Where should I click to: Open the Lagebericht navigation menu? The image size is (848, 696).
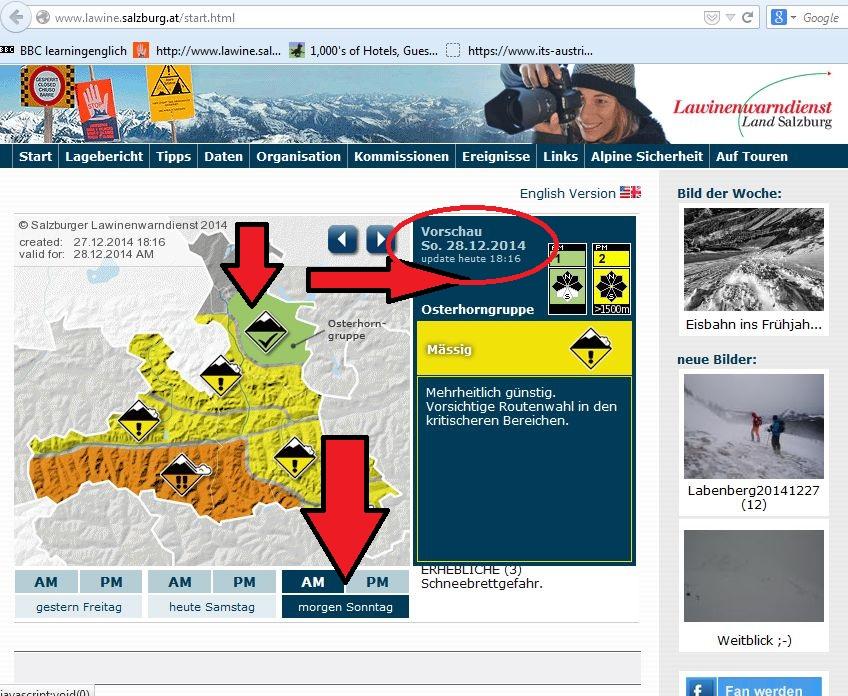(x=104, y=156)
